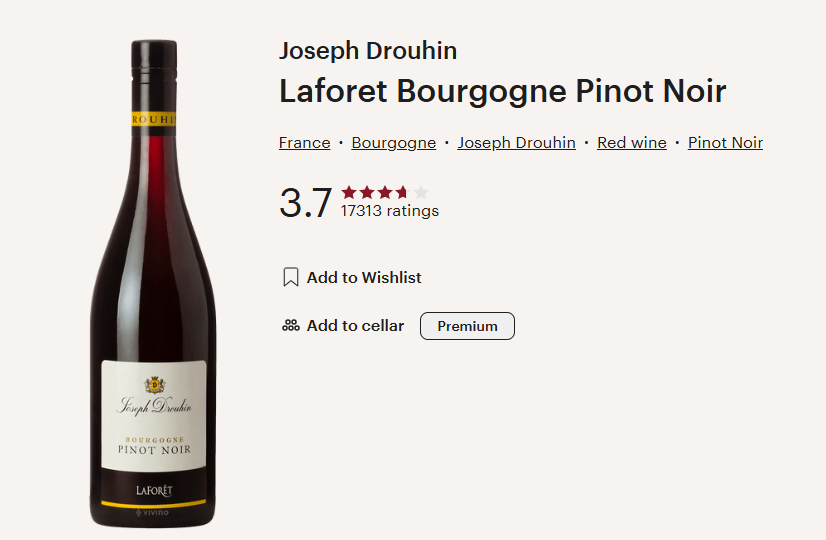Click the grape cluster cellar icon
Viewport: 826px width, 540px height.
coord(291,326)
